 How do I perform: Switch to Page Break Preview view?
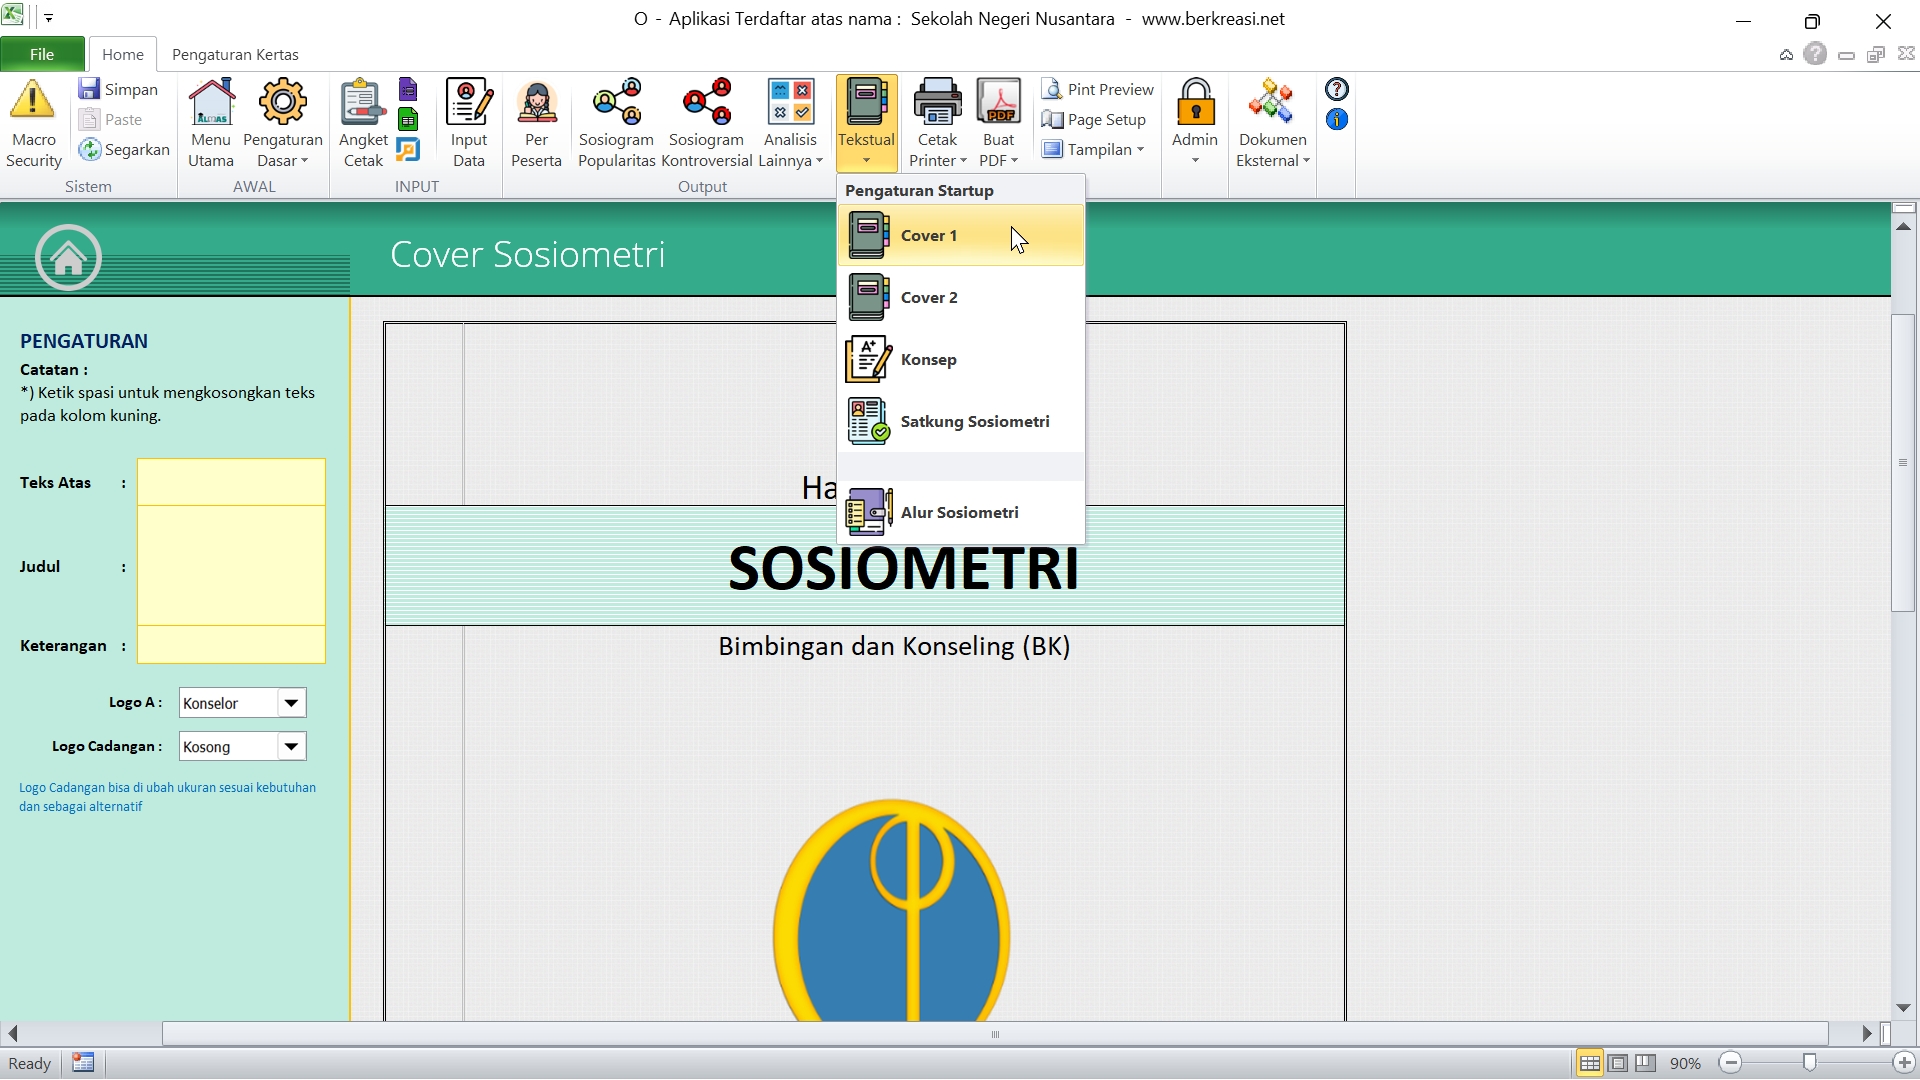pos(1645,1063)
